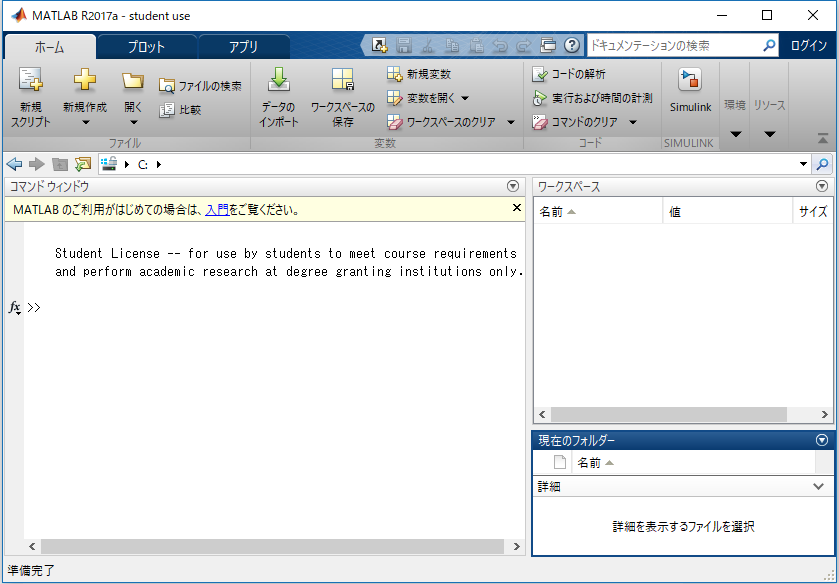Click the 開く folder icon

pyautogui.click(x=133, y=80)
